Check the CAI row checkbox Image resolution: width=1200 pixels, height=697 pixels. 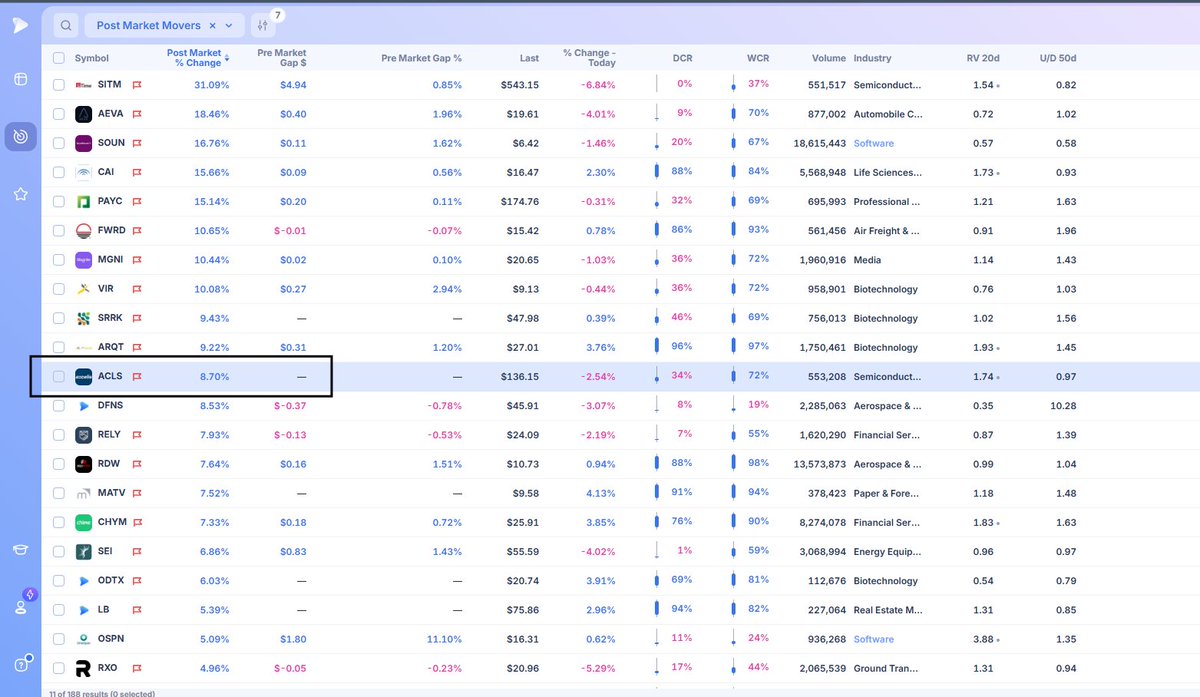58,172
